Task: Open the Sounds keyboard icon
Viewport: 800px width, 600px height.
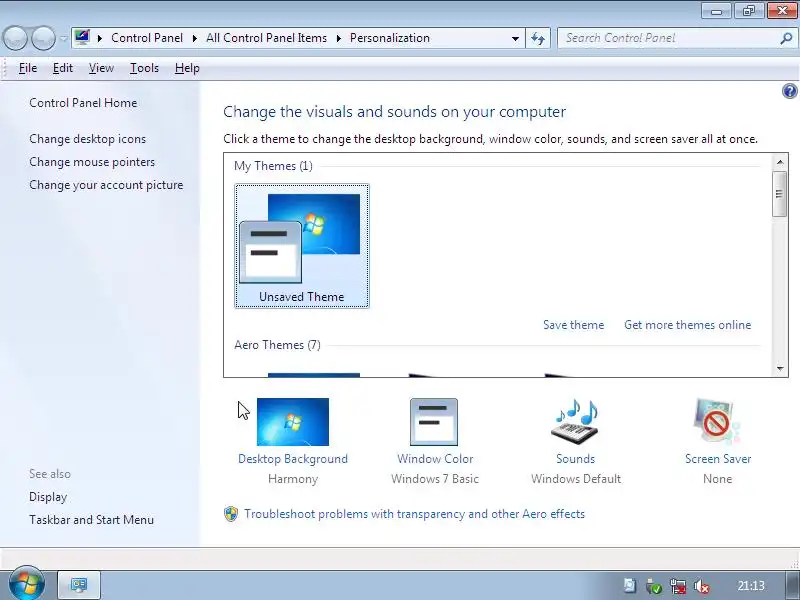Action: click(x=575, y=422)
